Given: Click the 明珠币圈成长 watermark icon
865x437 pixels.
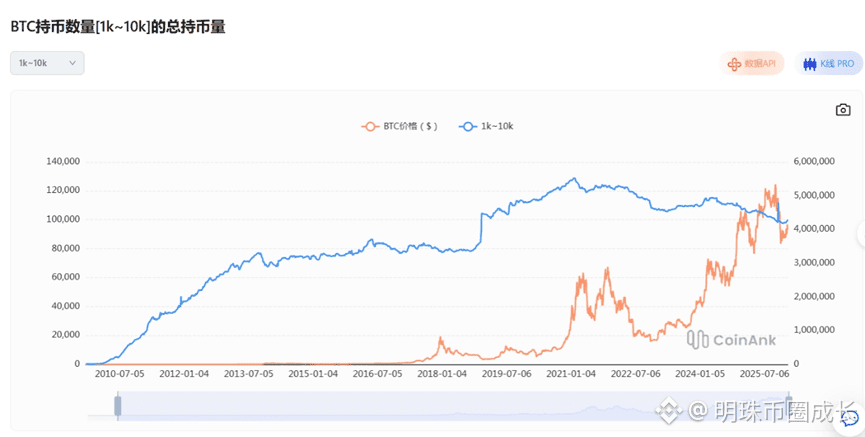Looking at the screenshot, I should 669,411.
